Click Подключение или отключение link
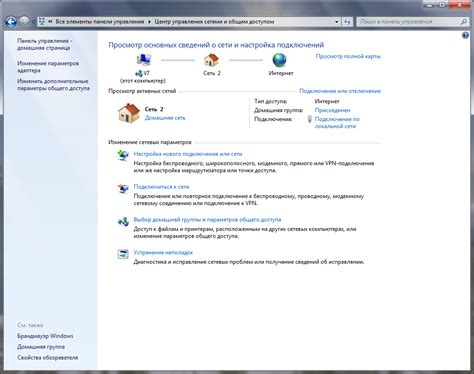This screenshot has width=474, height=374. [x=340, y=91]
